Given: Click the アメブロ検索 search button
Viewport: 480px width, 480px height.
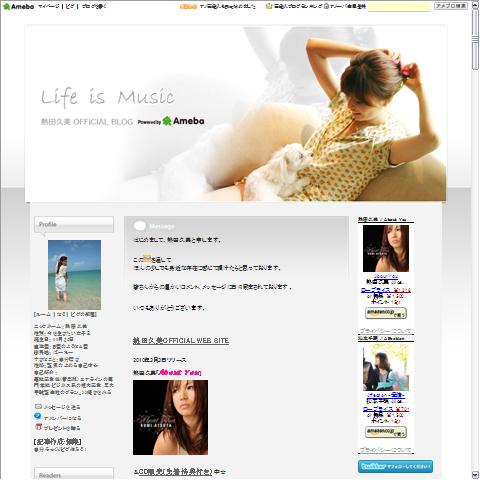Looking at the screenshot, I should click(451, 6).
